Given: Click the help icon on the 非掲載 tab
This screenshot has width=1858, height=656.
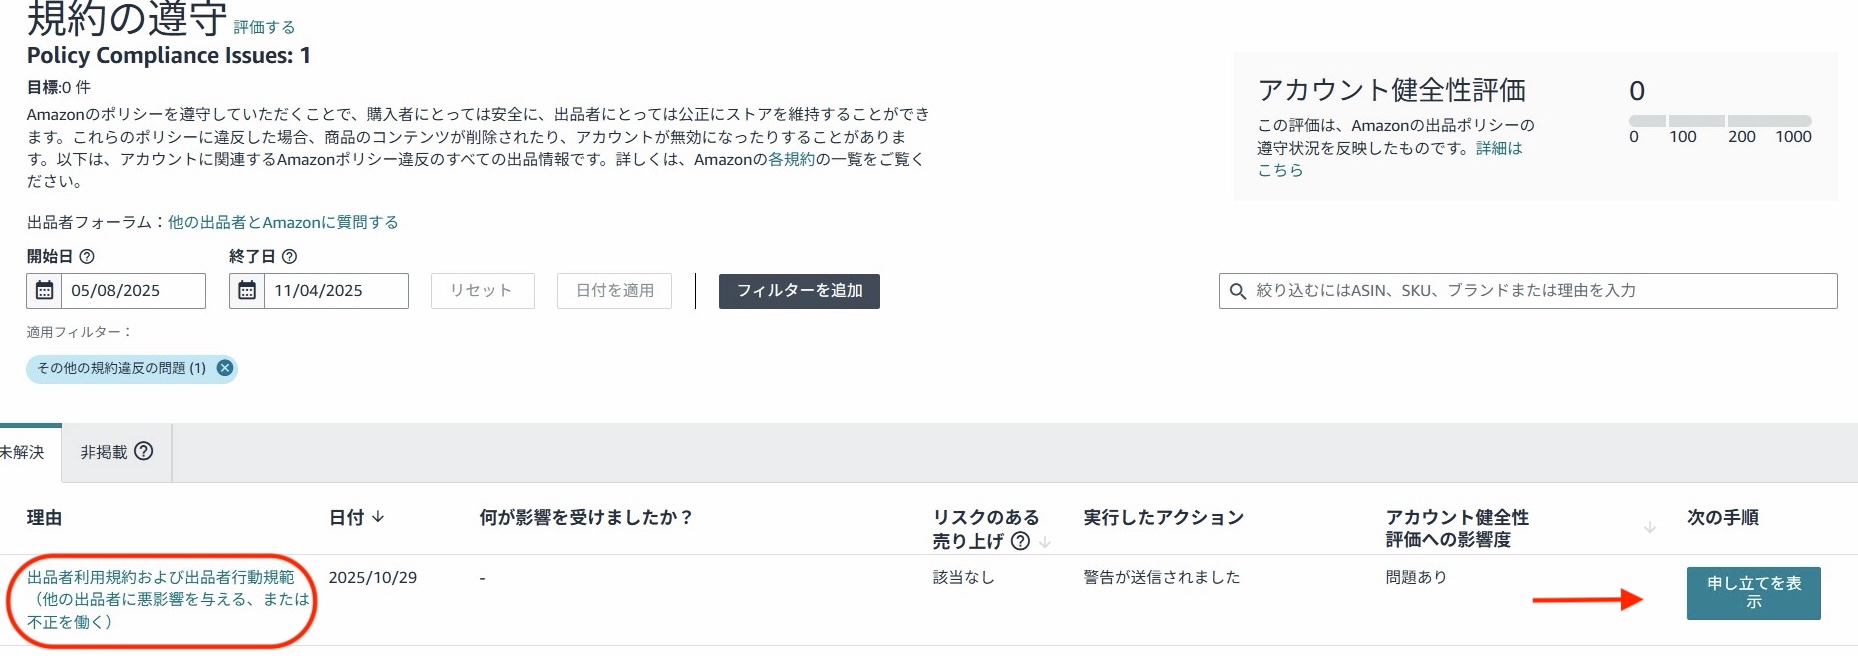Looking at the screenshot, I should (145, 452).
